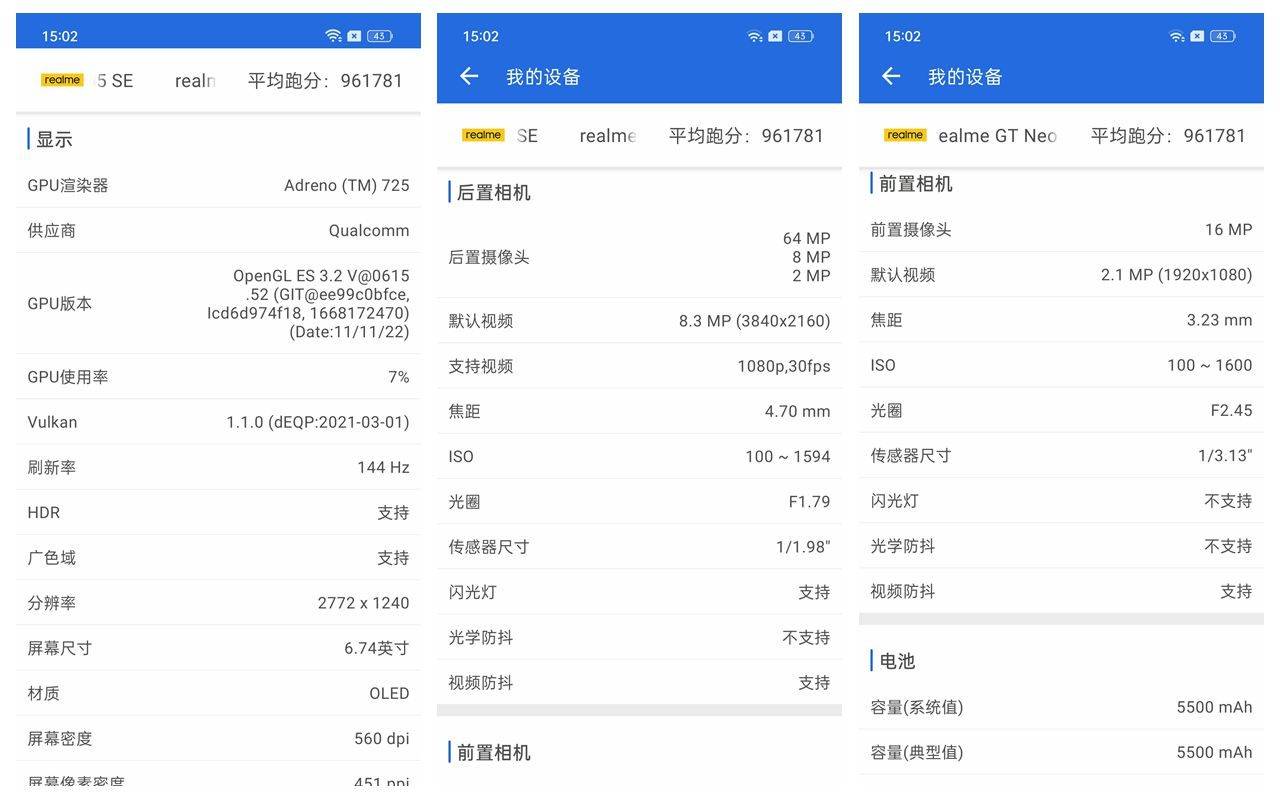Select the 后置摄像头 64 MP row
The height and width of the screenshot is (800, 1280).
click(639, 257)
